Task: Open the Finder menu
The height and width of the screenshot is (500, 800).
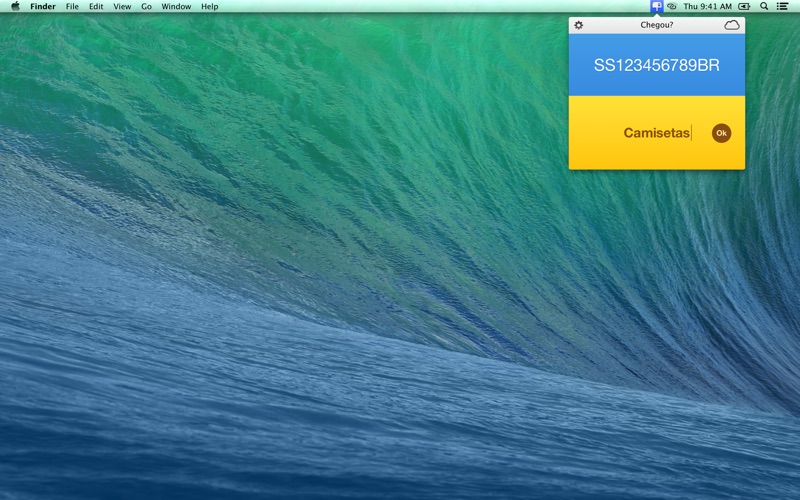Action: coord(43,6)
